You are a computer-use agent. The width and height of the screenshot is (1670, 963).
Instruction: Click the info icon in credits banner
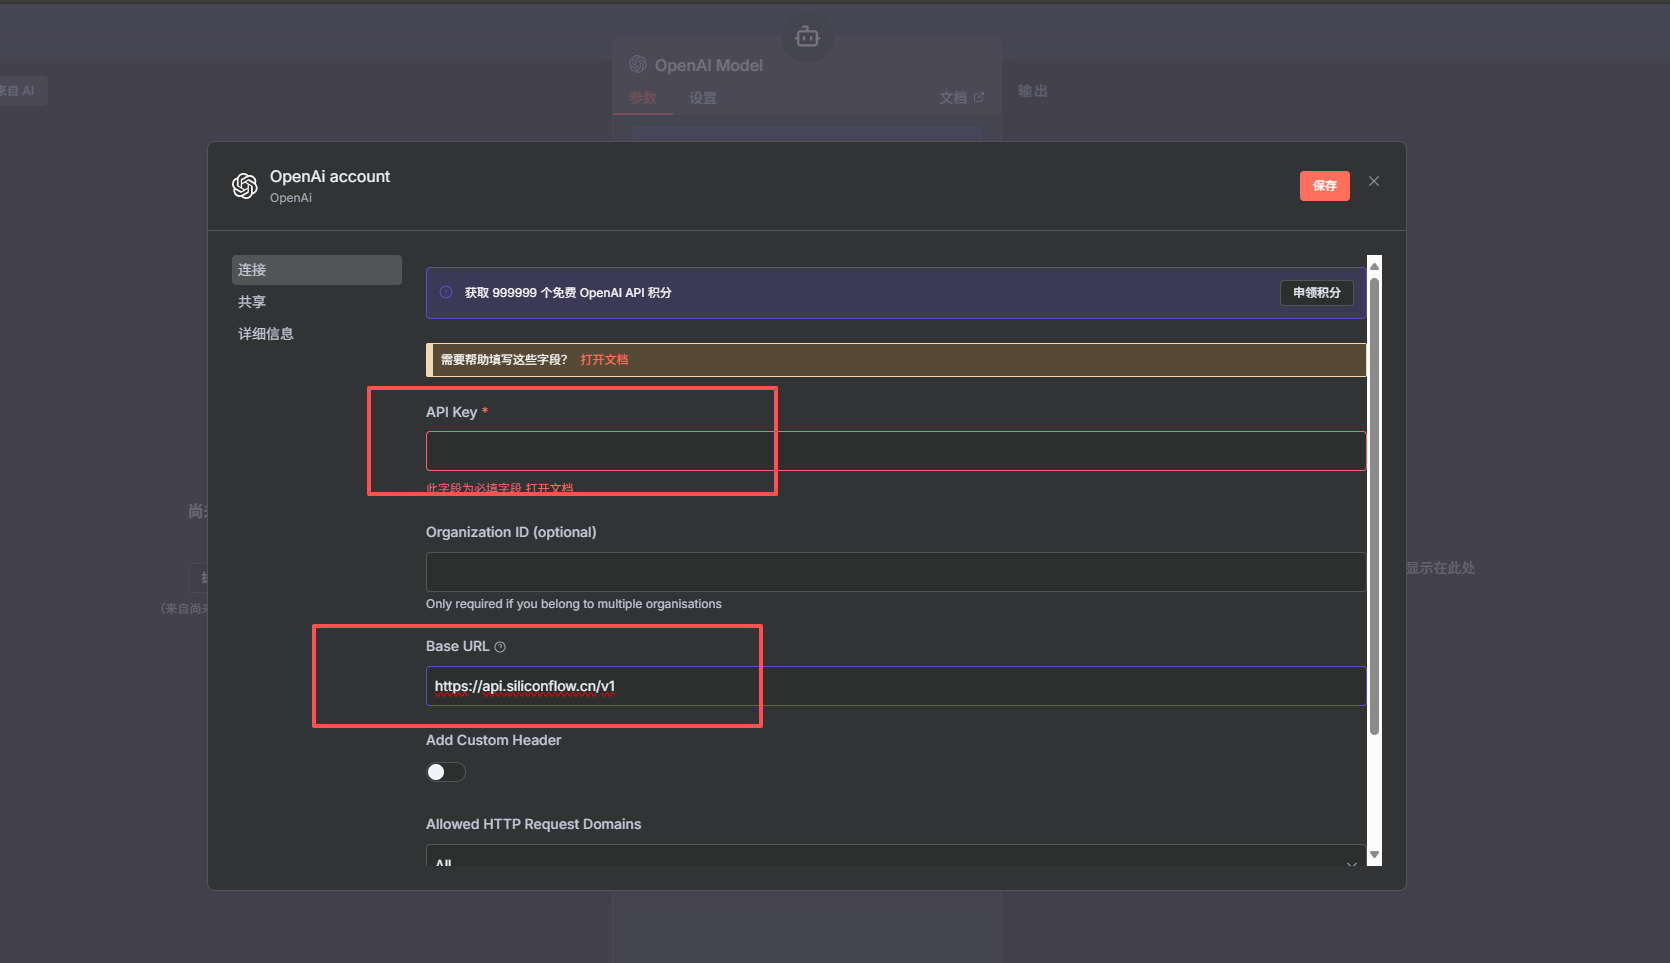pyautogui.click(x=446, y=293)
